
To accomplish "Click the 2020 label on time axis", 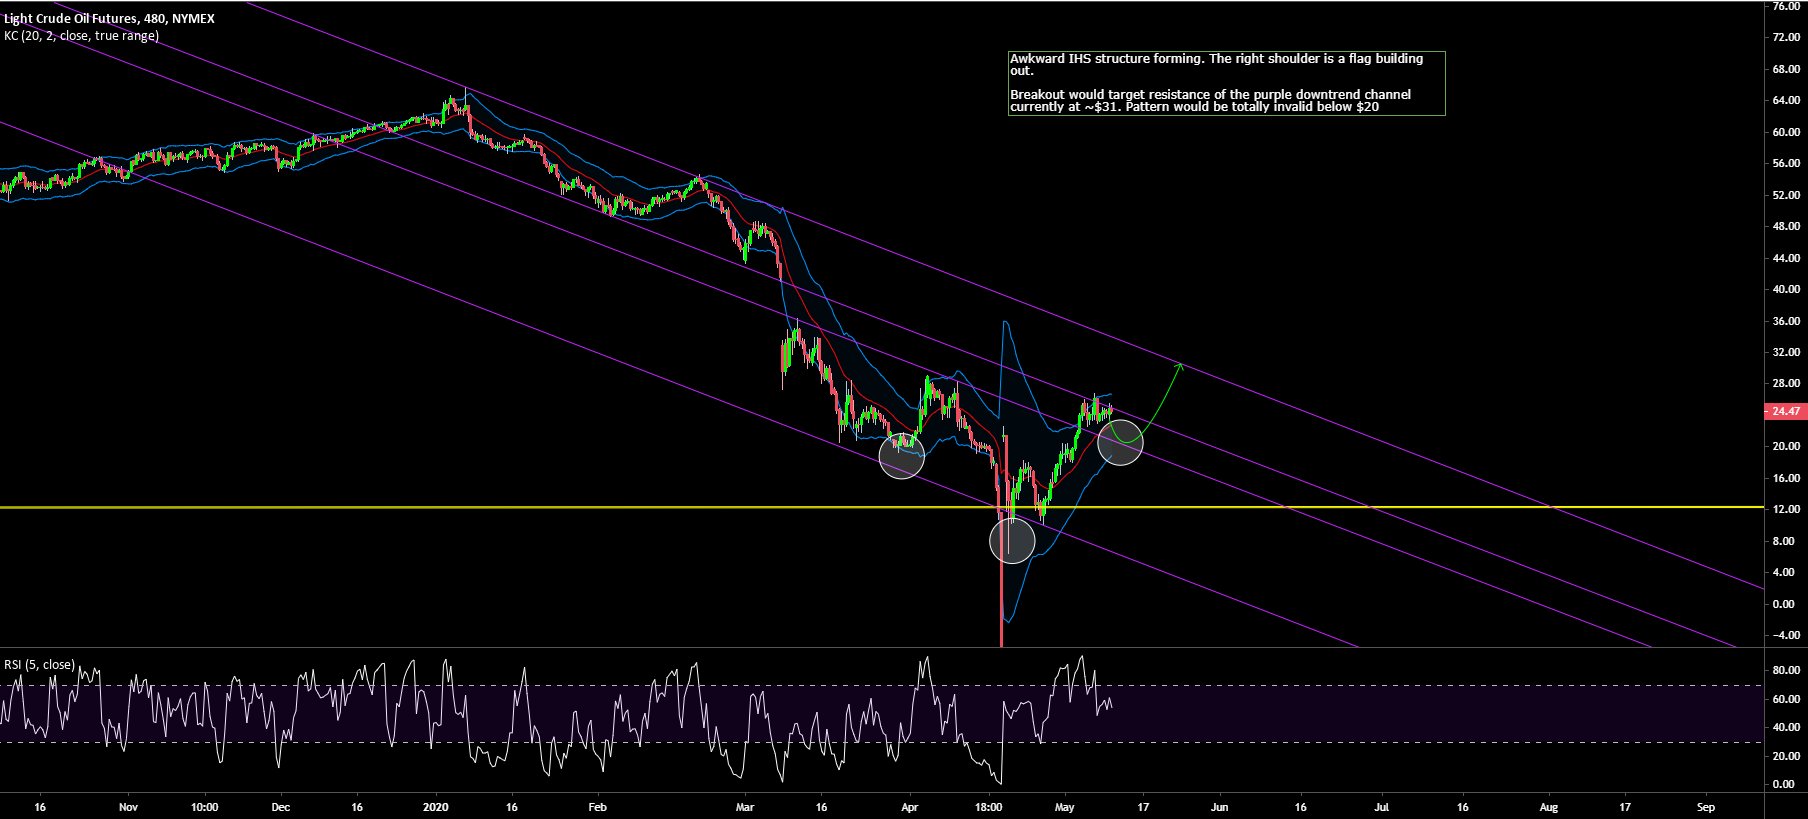I will coord(436,806).
